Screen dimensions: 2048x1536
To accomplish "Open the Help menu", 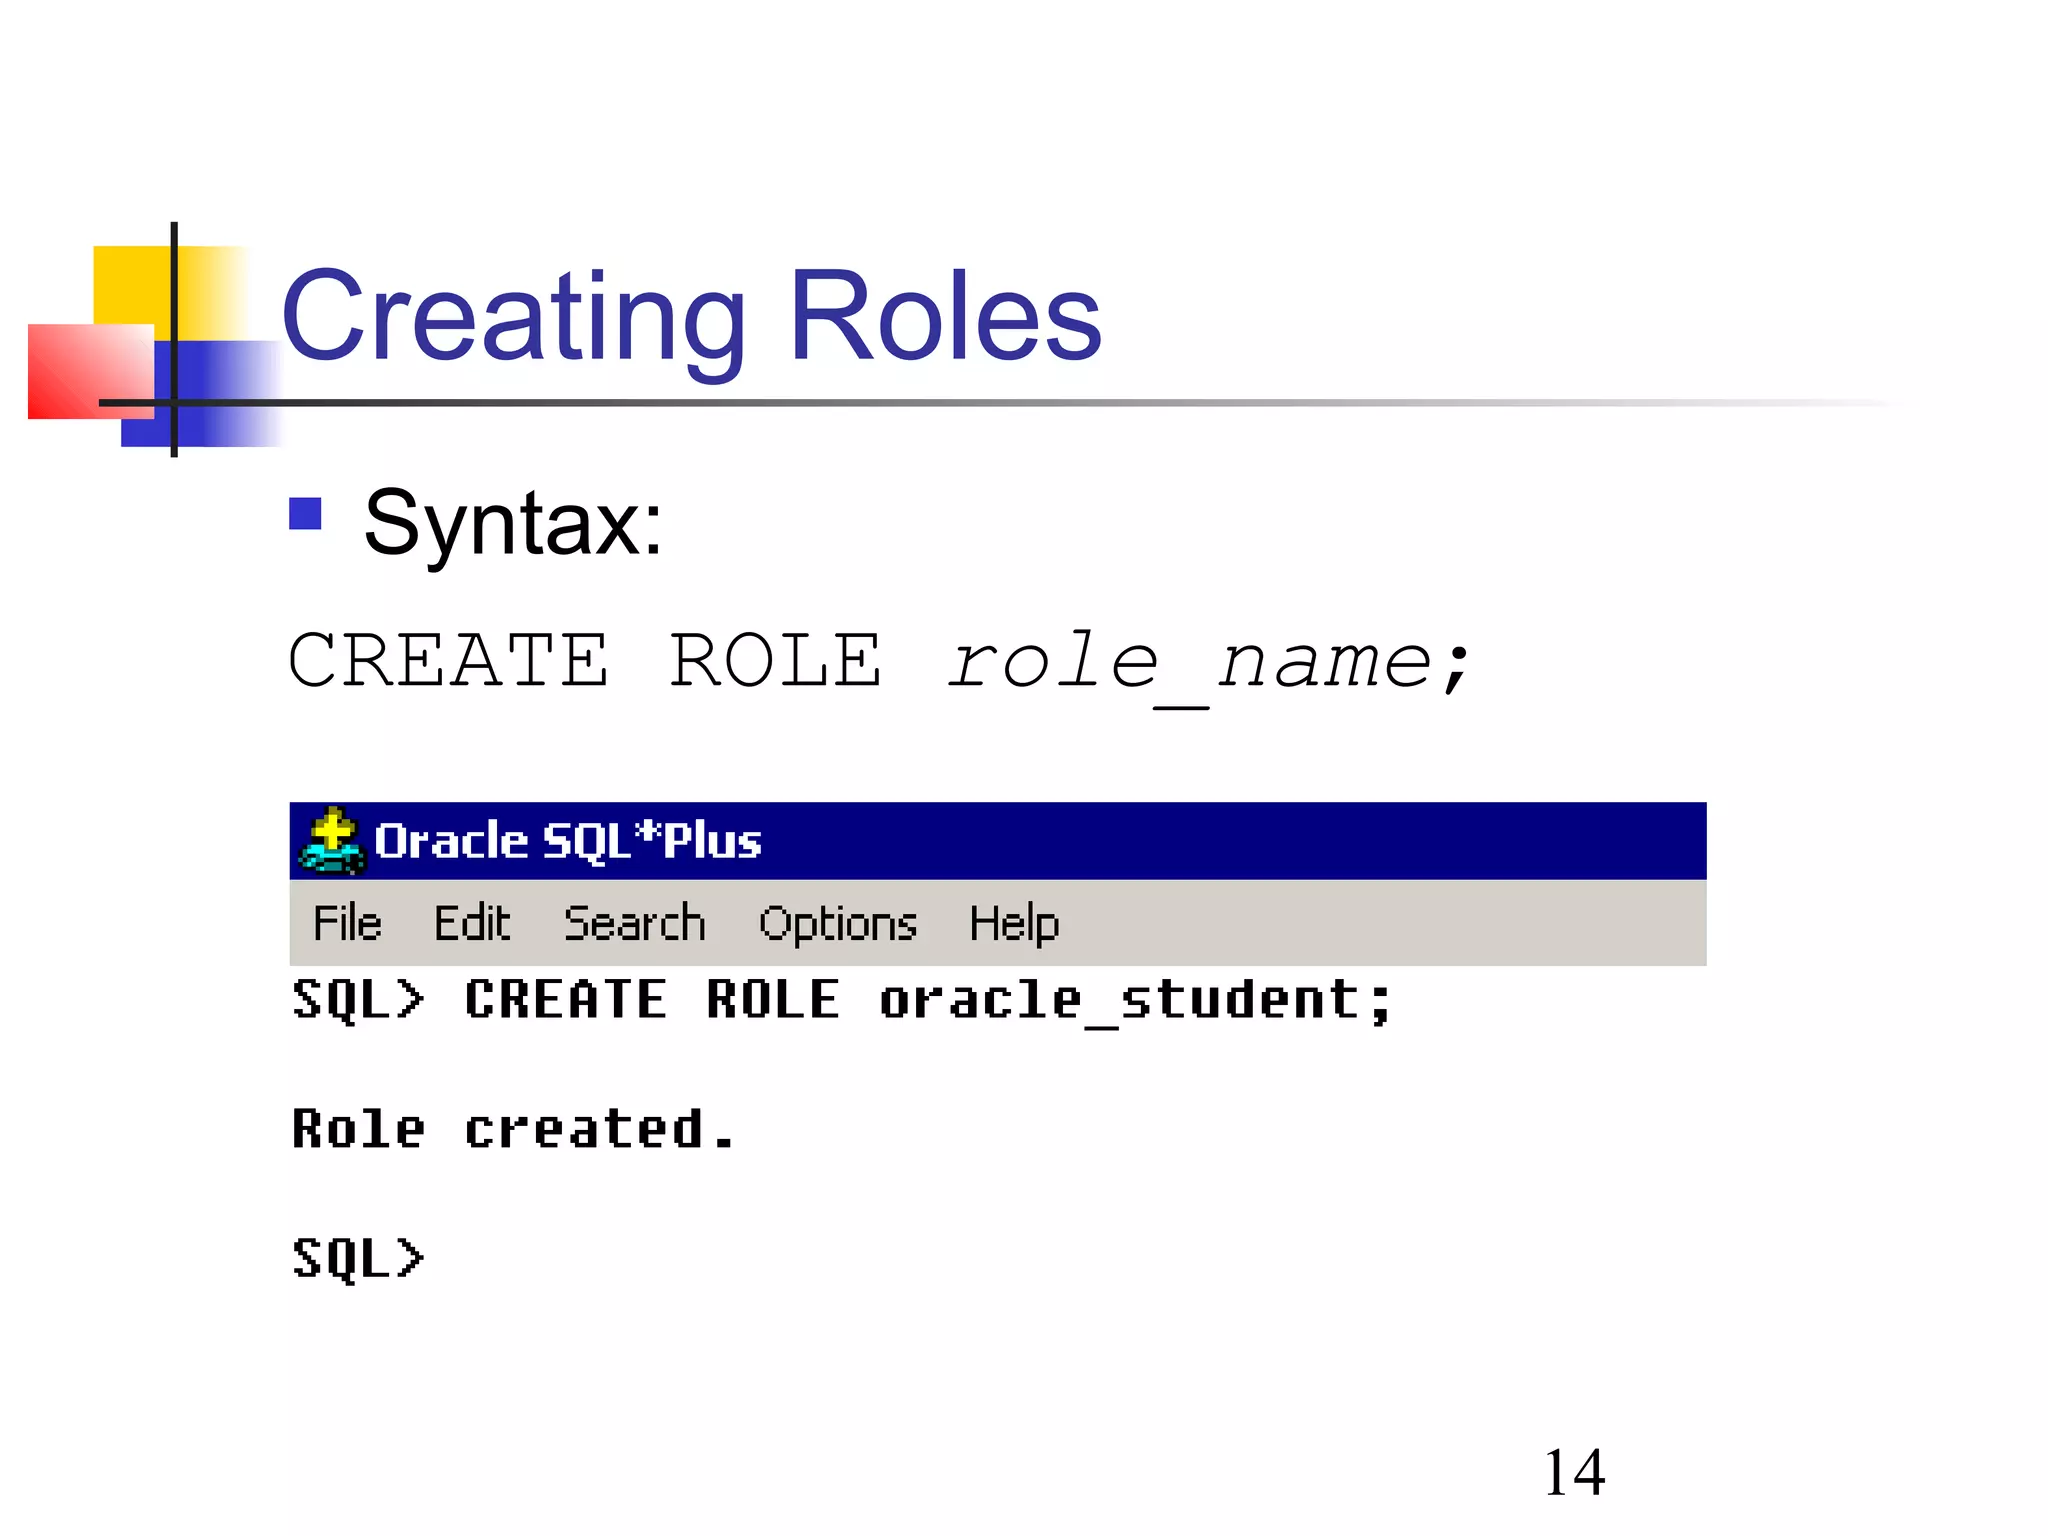I will pyautogui.click(x=1014, y=924).
